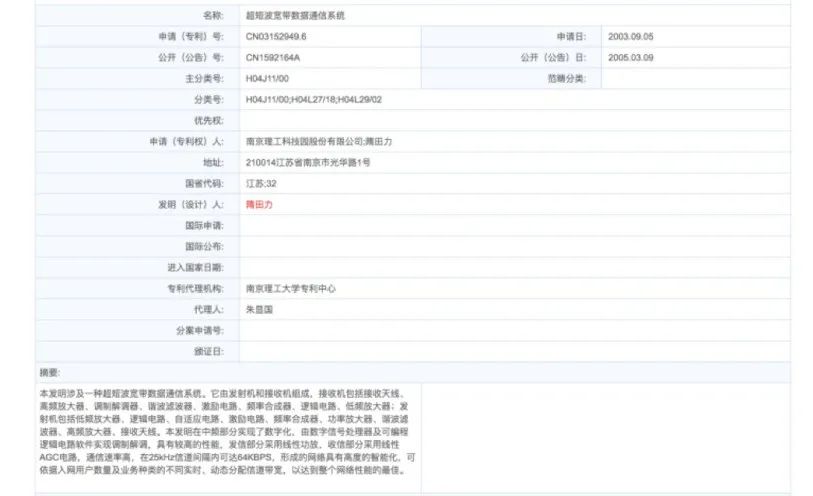Screen dimensions: 813x496
Task: Select the publication date 2005.03.09
Action: click(x=630, y=58)
